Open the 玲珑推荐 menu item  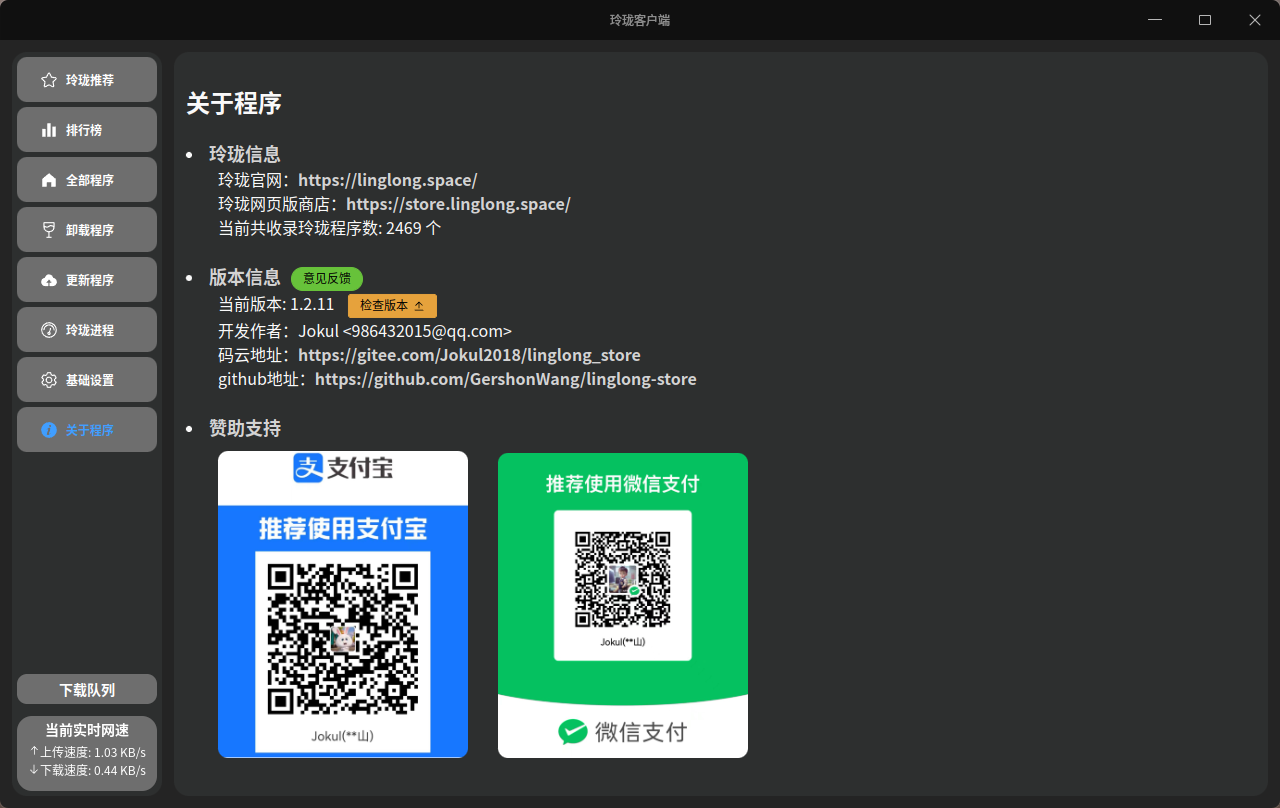click(87, 80)
